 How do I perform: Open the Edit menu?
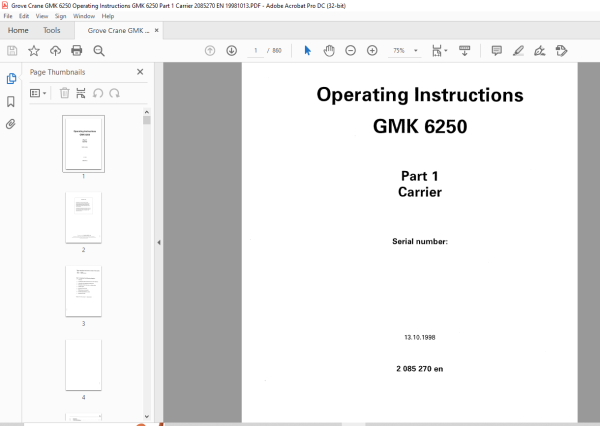point(24,16)
